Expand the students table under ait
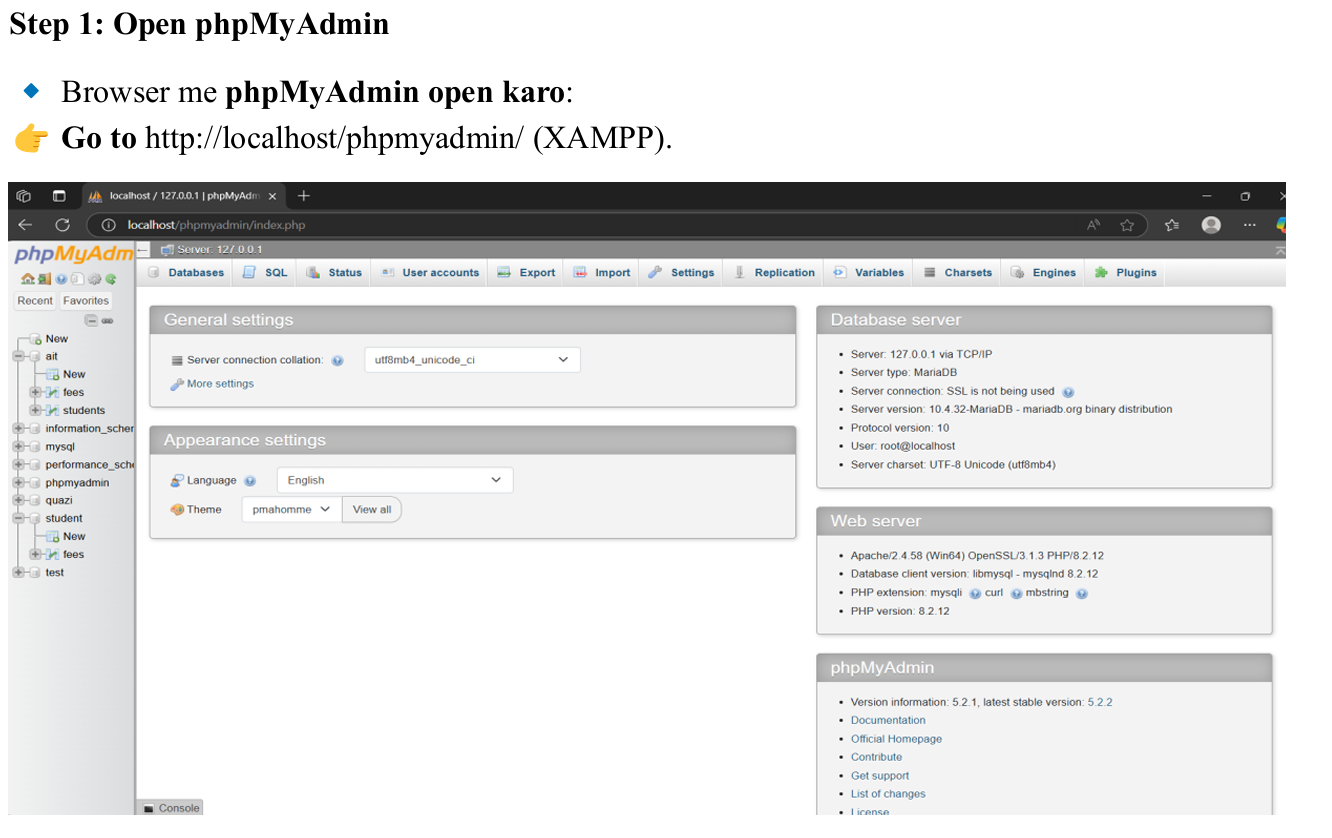Screen dimensions: 1332x838 tap(37, 410)
